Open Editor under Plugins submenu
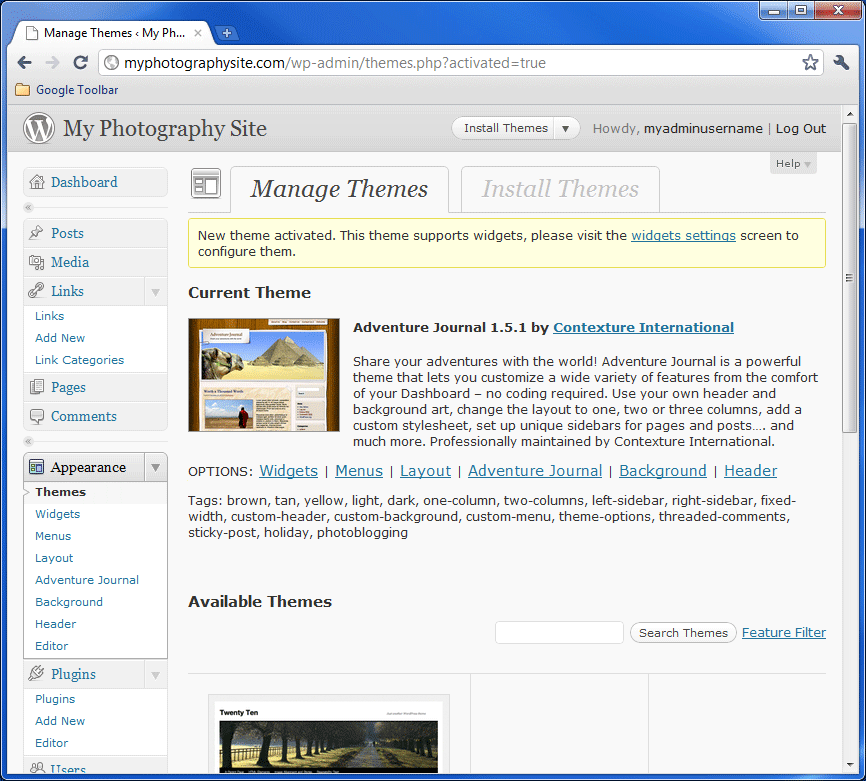This screenshot has height=781, width=866. [x=51, y=743]
